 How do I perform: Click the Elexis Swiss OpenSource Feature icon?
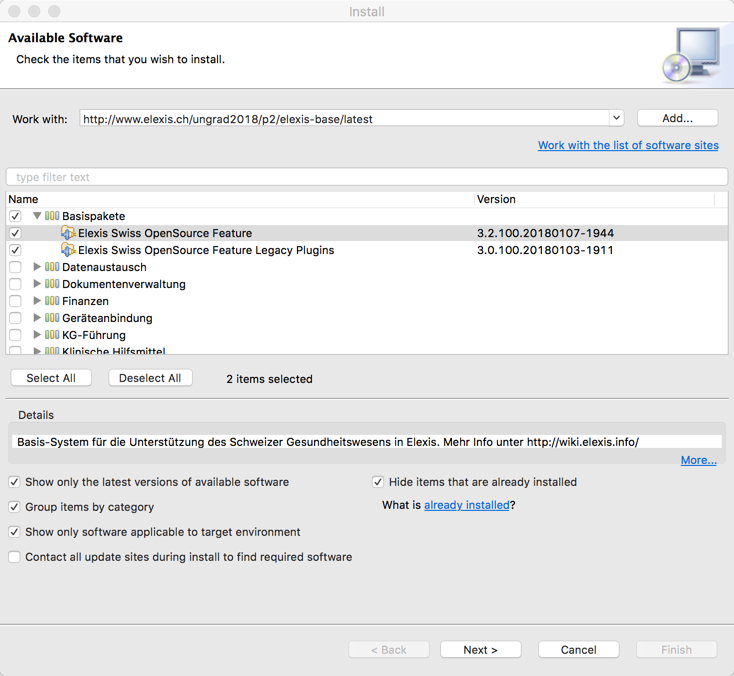pyautogui.click(x=68, y=233)
